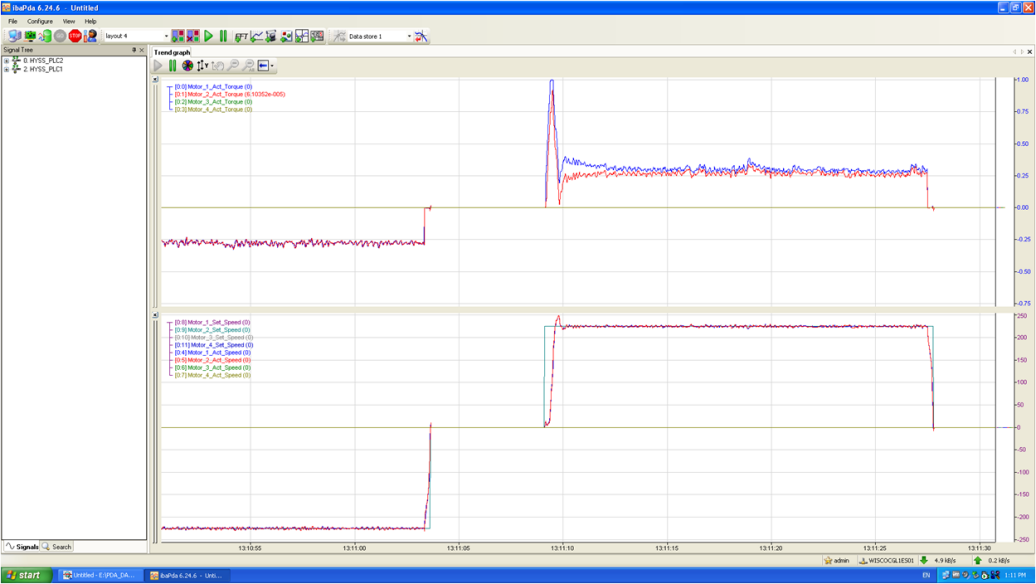
Task: Click the grey GO start acquisition button
Action: point(60,36)
